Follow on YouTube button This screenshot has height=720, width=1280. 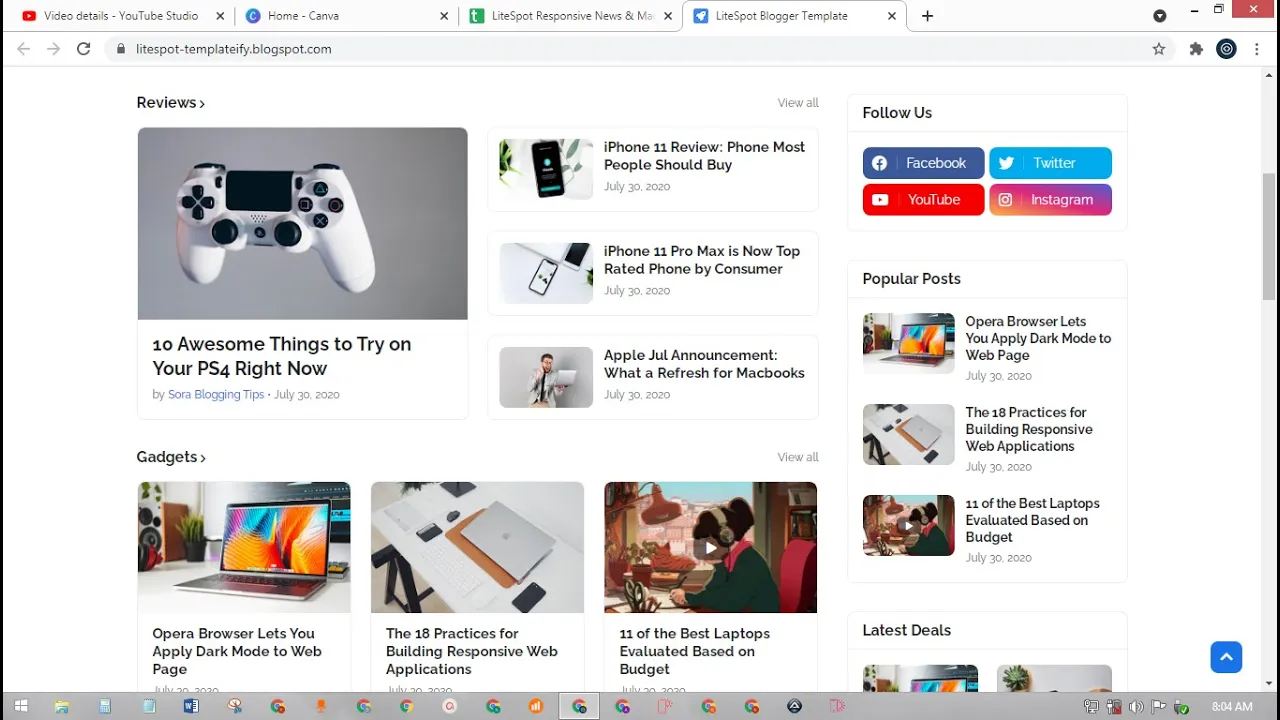tap(924, 200)
